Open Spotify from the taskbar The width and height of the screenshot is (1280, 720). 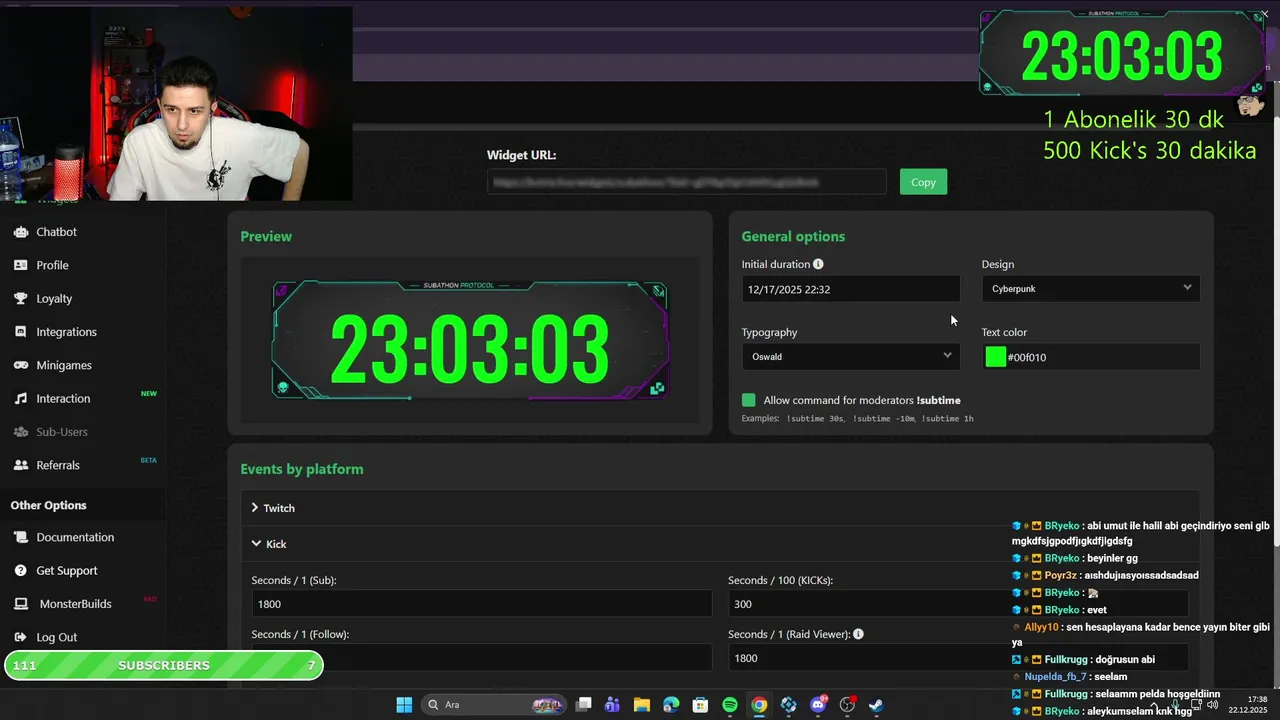[x=730, y=705]
